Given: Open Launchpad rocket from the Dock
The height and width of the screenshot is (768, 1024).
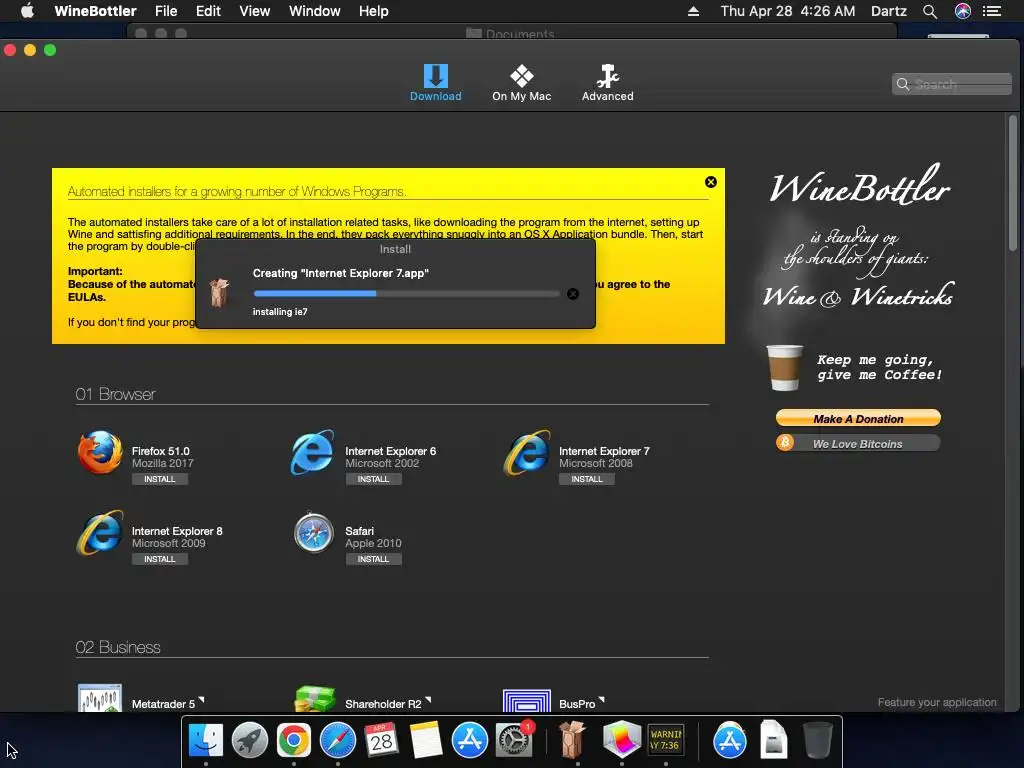Looking at the screenshot, I should tap(249, 740).
